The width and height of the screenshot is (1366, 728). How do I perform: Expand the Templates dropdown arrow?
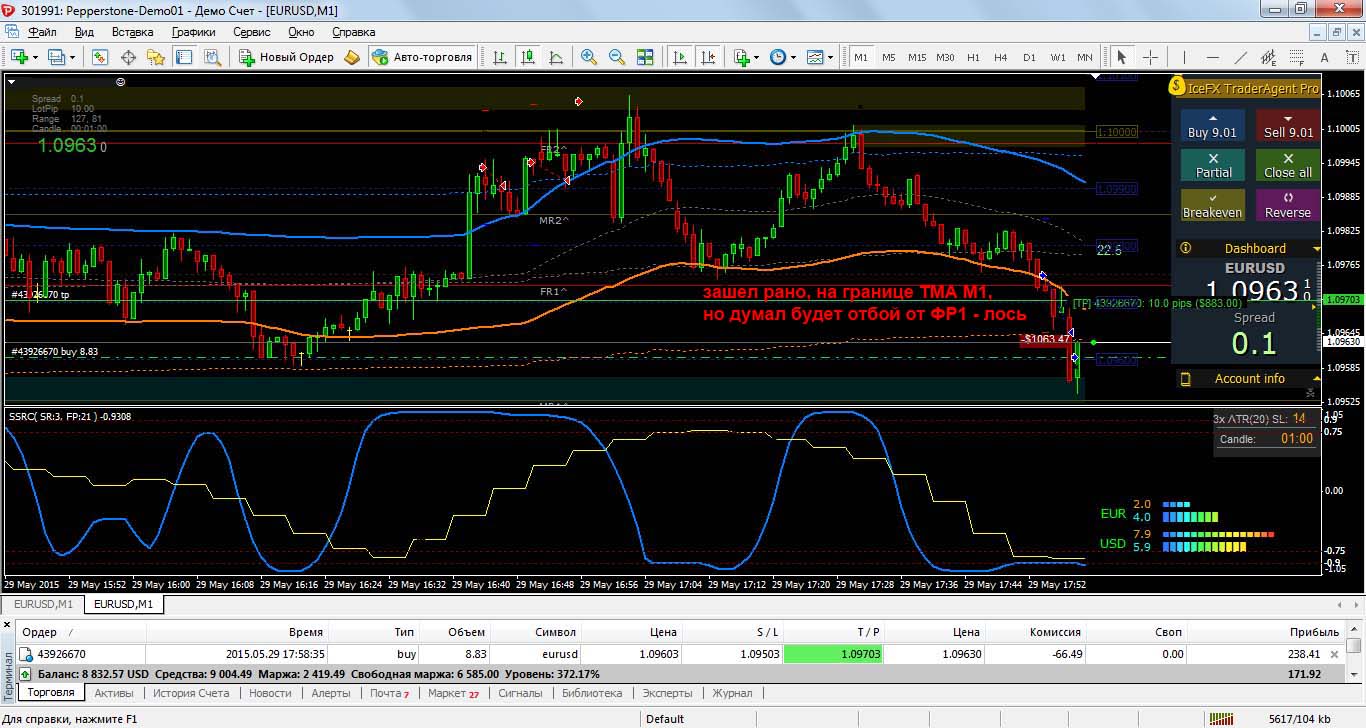(x=830, y=57)
